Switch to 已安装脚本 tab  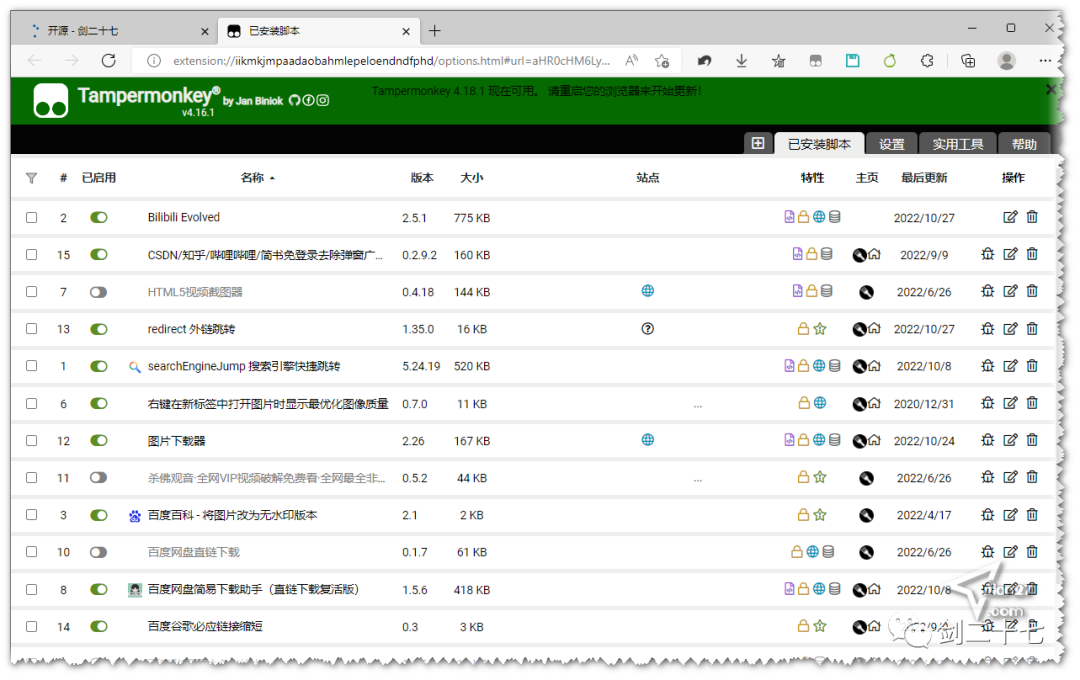[819, 143]
